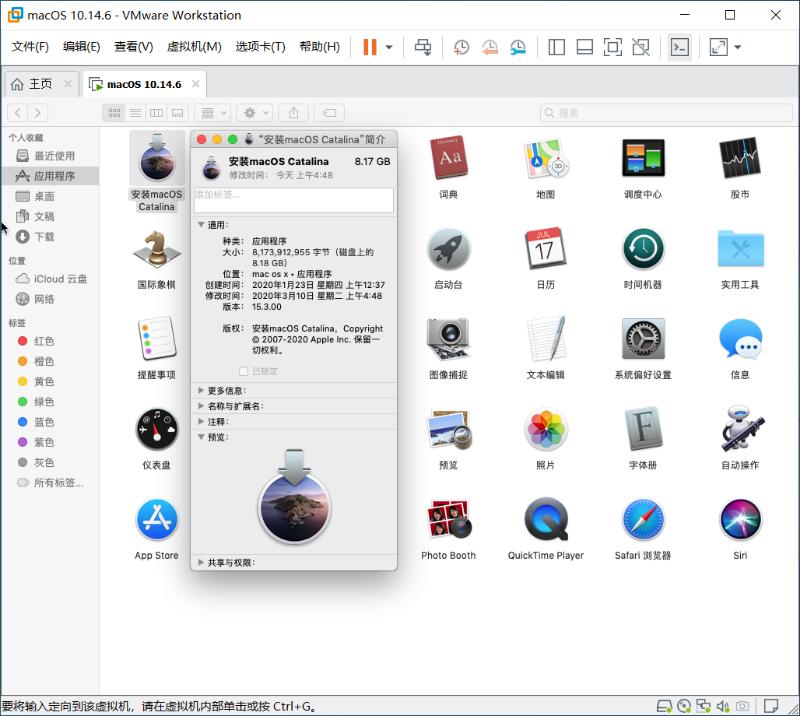Viewport: 800px width, 716px height.
Task: Switch Finder to list view
Action: [x=136, y=112]
